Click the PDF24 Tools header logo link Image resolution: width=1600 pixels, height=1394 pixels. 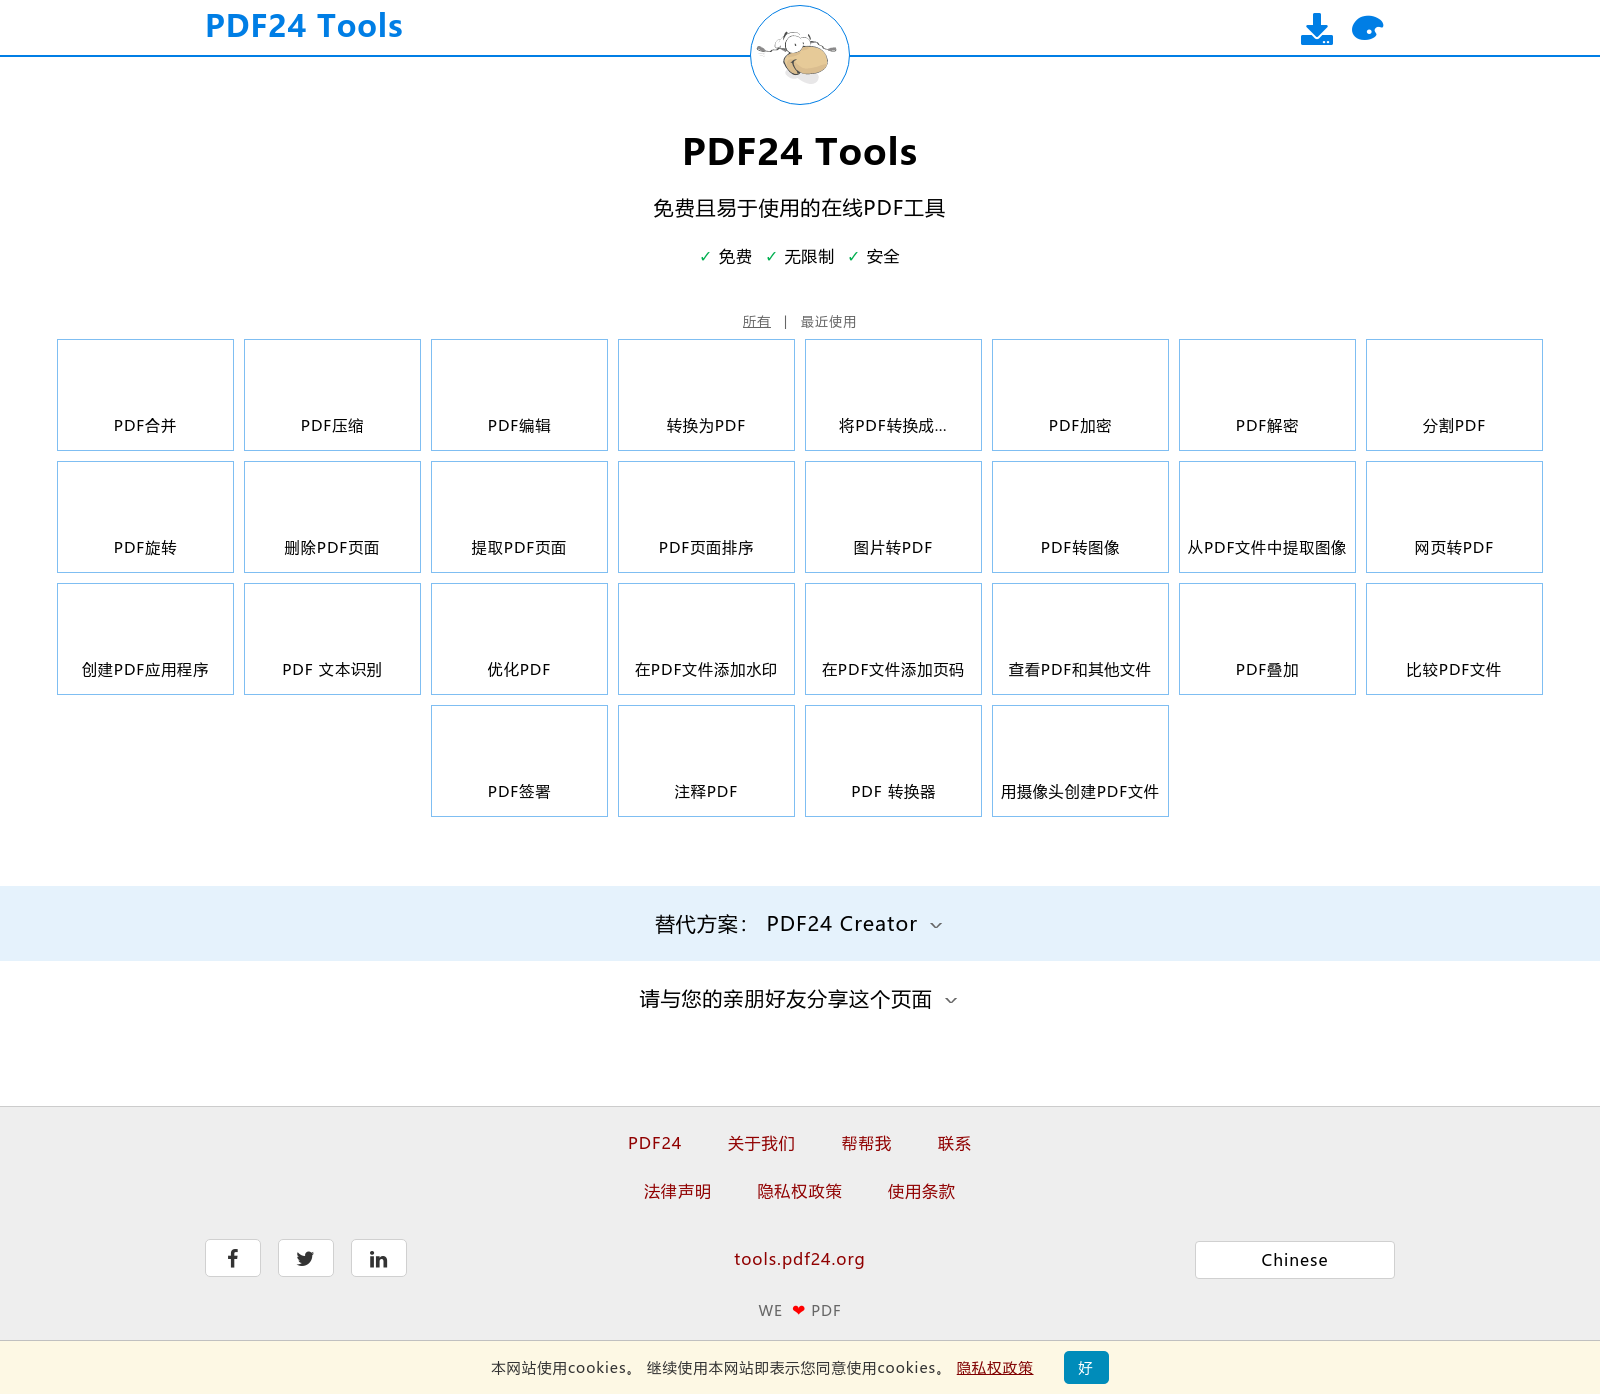coord(304,26)
